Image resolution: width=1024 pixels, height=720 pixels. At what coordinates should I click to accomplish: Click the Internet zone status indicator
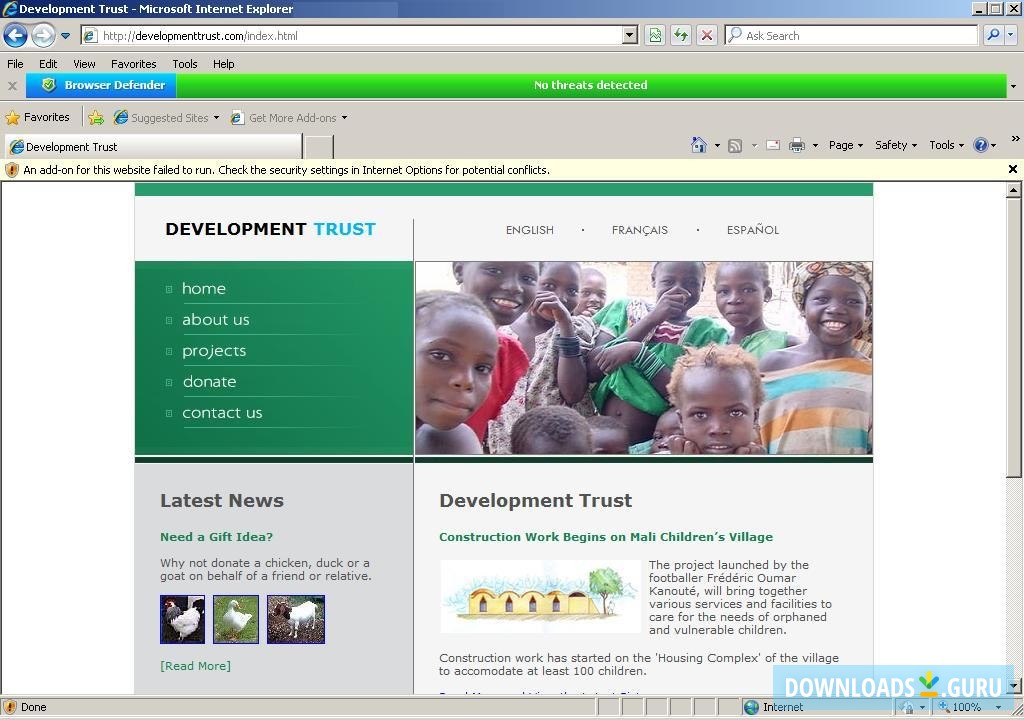774,707
